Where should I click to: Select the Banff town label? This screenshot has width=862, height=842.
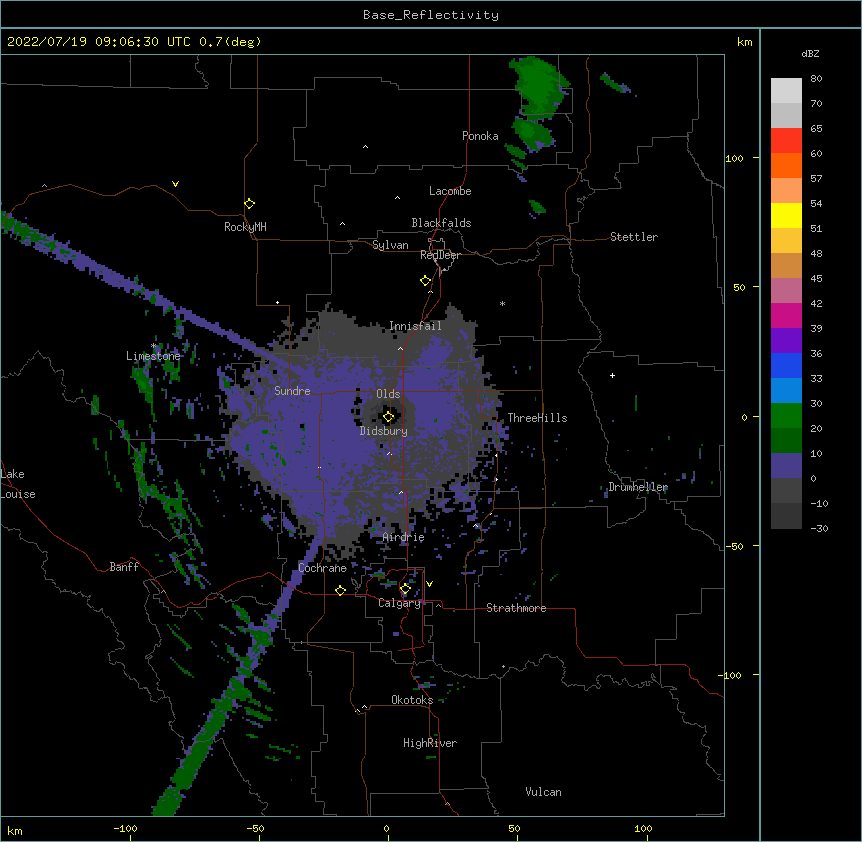[x=124, y=567]
